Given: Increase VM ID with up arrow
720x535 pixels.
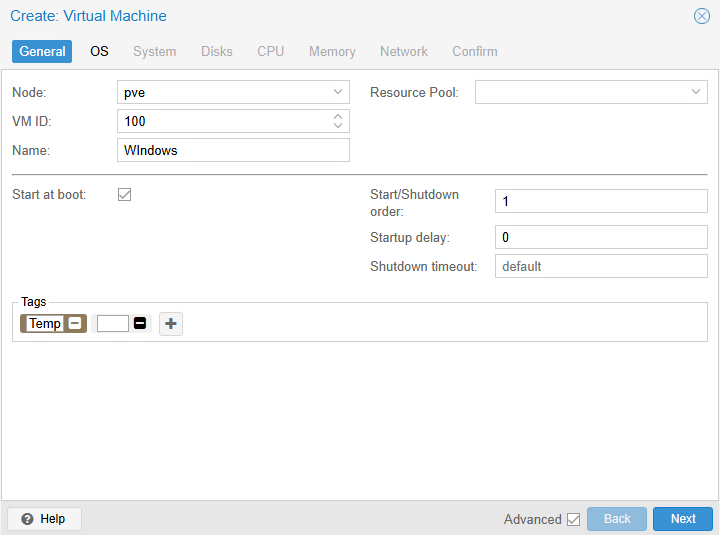Looking at the screenshot, I should tap(338, 116).
